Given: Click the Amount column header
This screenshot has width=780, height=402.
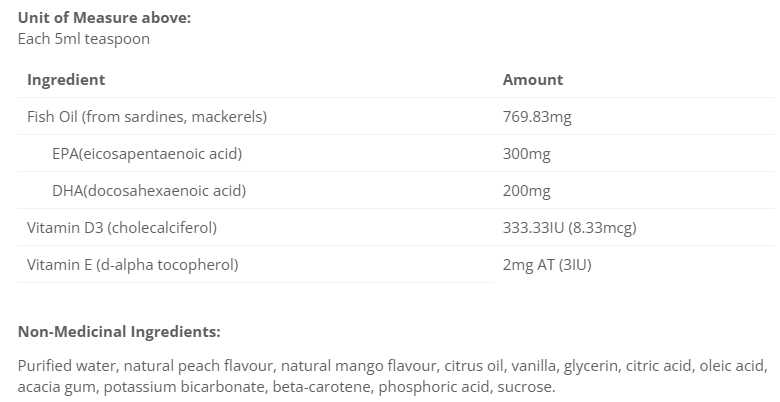Looking at the screenshot, I should tap(532, 80).
